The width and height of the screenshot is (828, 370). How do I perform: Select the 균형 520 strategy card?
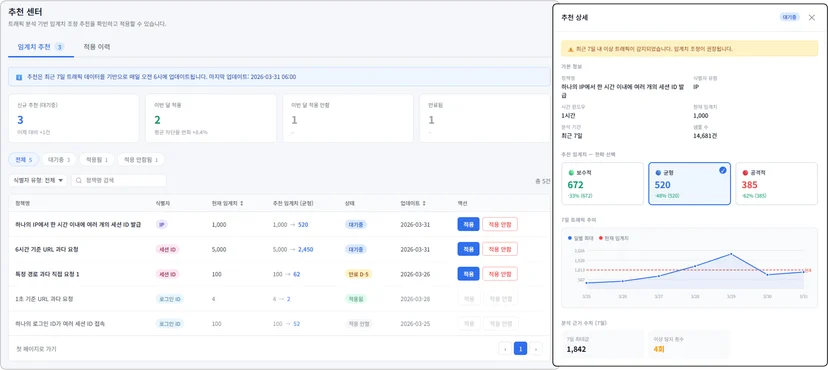coord(689,184)
